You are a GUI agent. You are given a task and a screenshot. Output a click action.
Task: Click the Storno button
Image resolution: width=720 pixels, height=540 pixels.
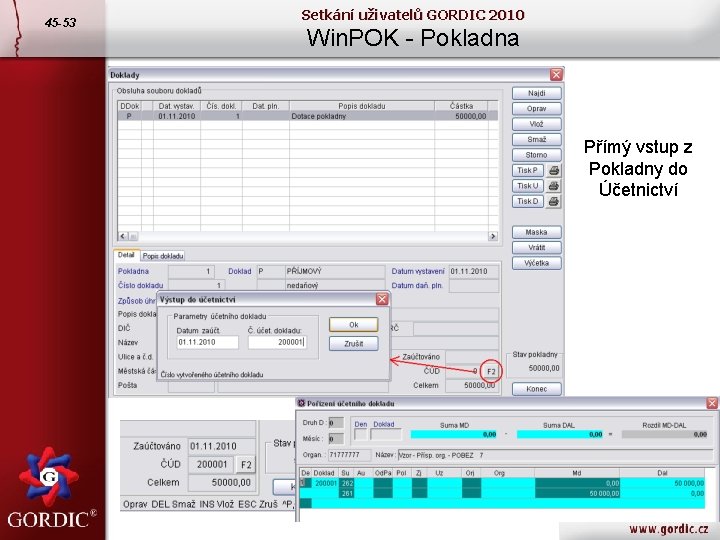(x=536, y=155)
